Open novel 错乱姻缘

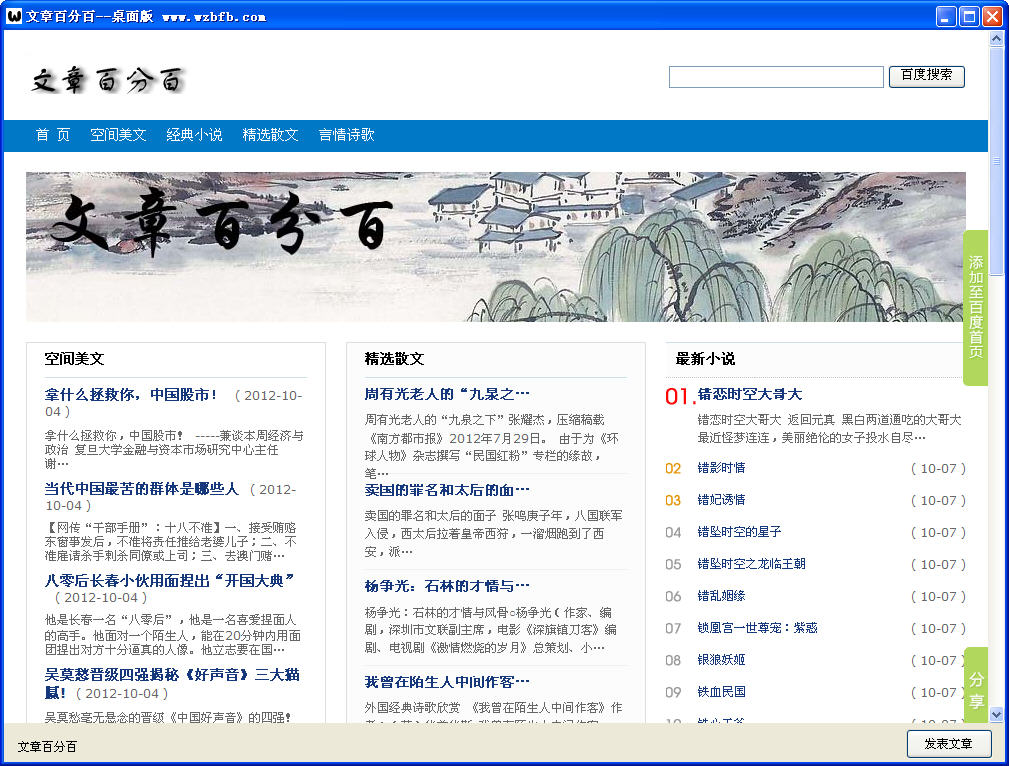(x=721, y=596)
